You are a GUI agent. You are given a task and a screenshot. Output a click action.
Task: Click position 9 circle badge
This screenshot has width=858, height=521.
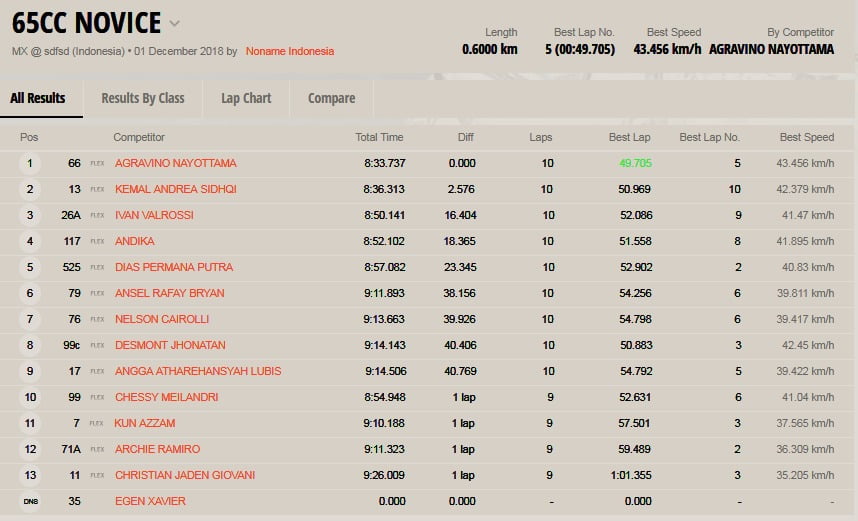pyautogui.click(x=30, y=371)
